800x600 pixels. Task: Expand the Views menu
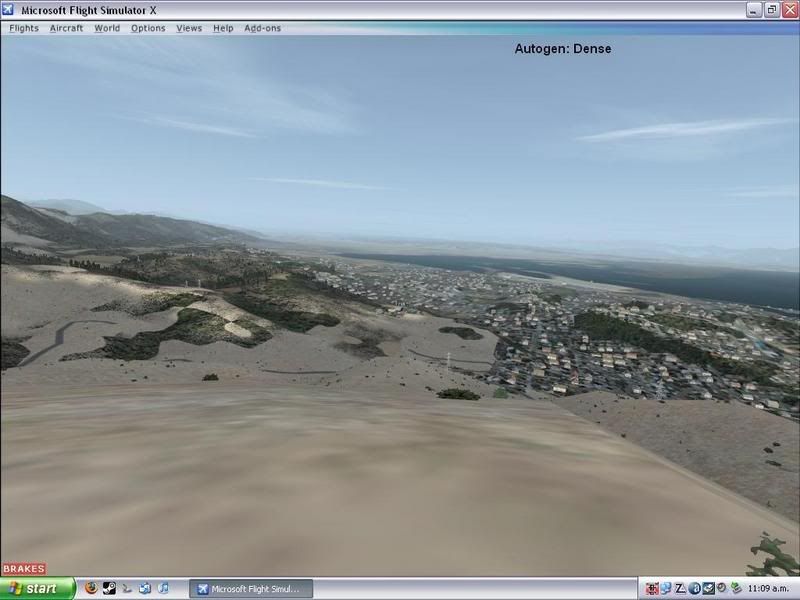189,28
